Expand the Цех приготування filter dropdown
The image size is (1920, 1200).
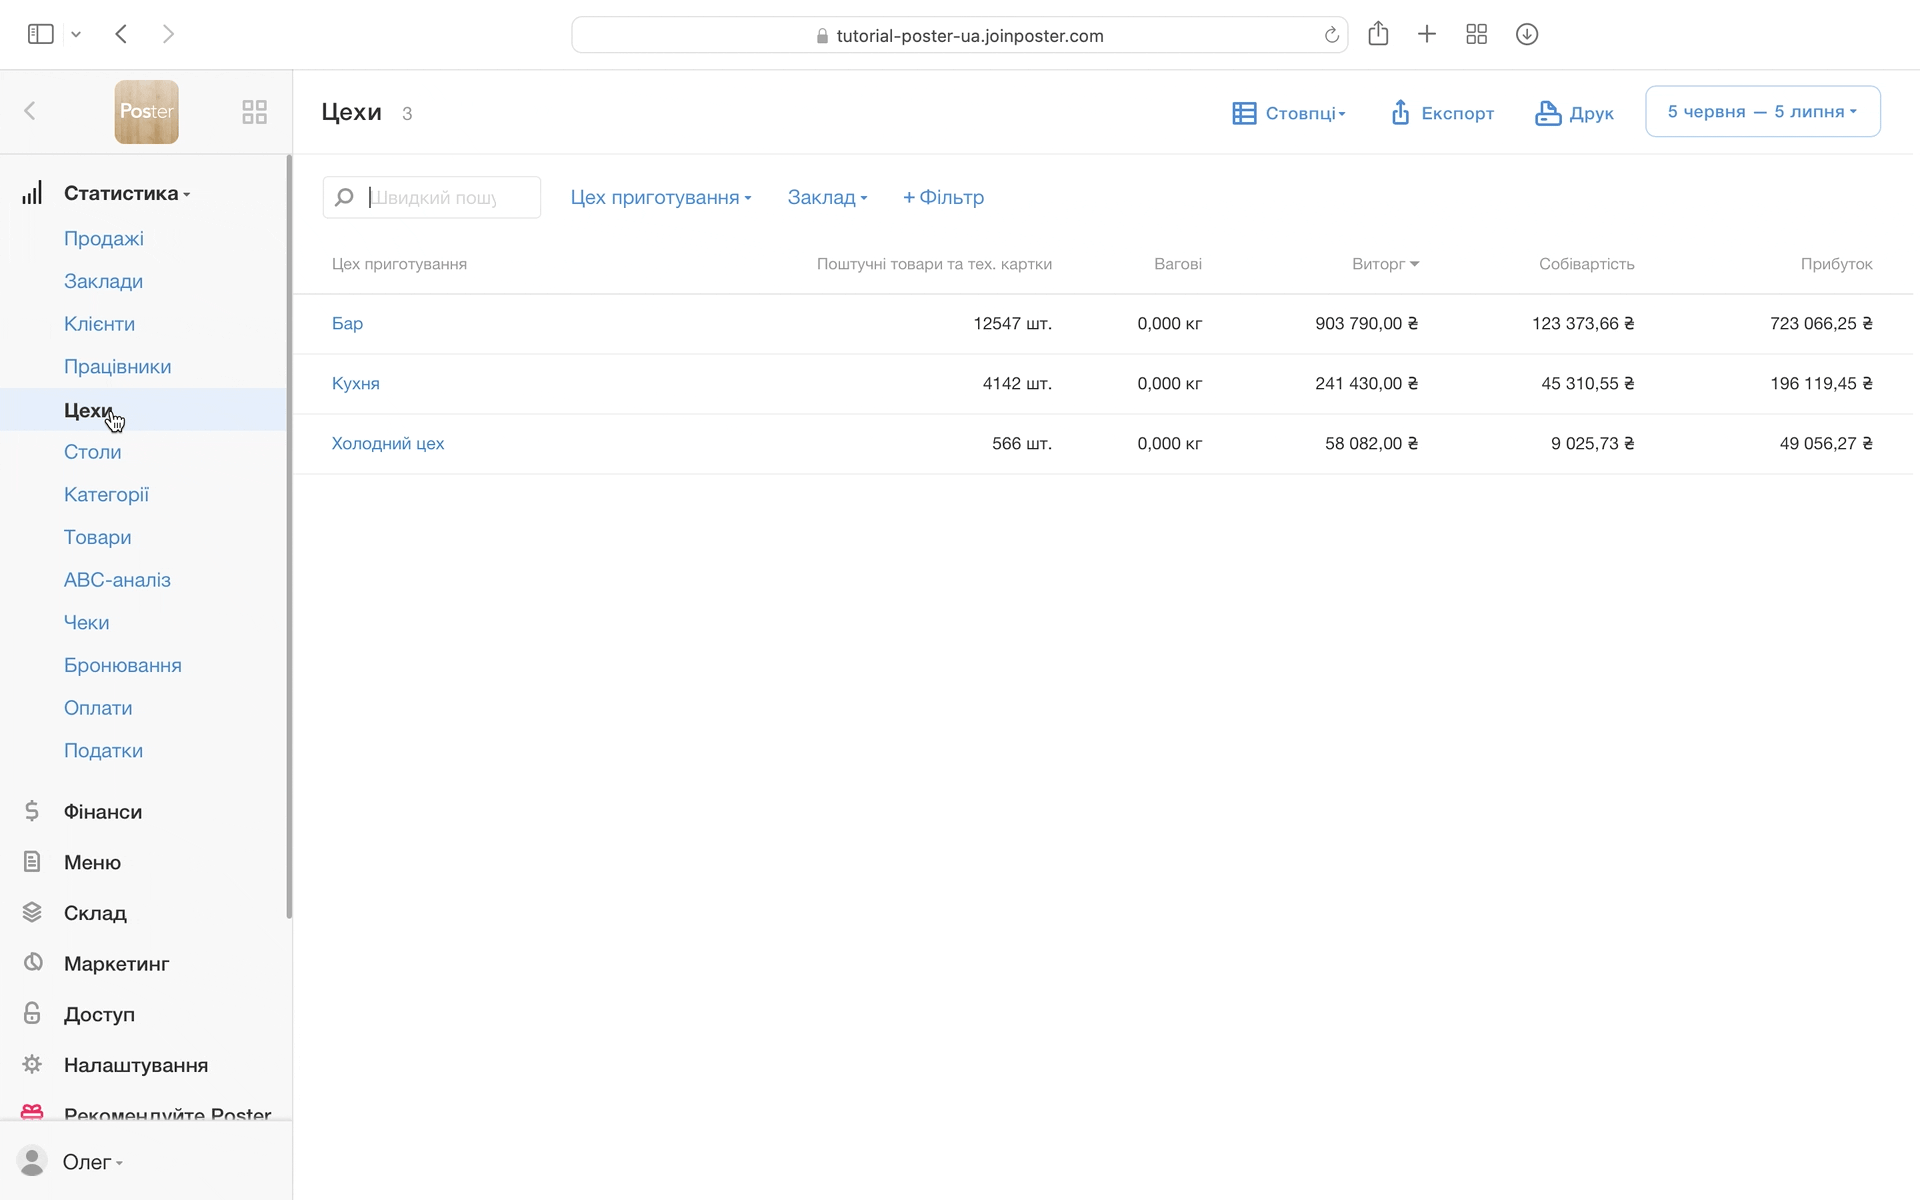click(660, 197)
